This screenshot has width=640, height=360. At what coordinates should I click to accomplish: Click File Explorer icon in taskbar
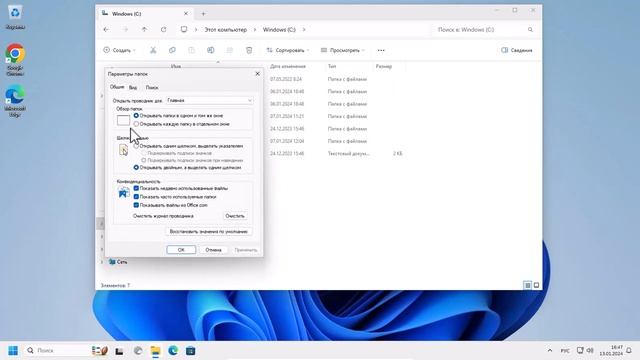[x=156, y=351]
